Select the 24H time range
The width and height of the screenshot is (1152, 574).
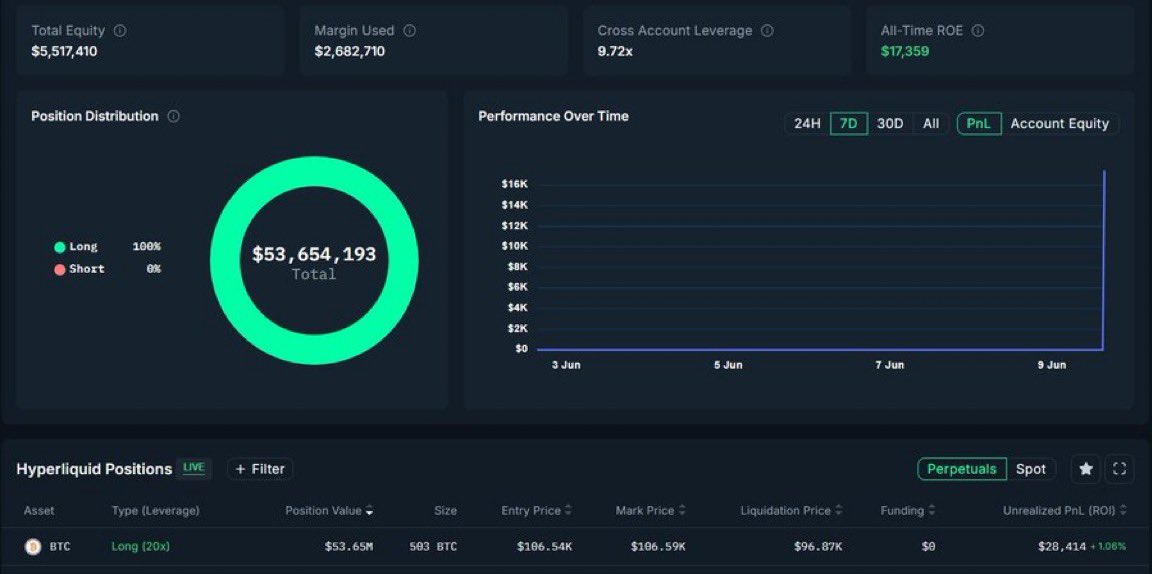807,123
